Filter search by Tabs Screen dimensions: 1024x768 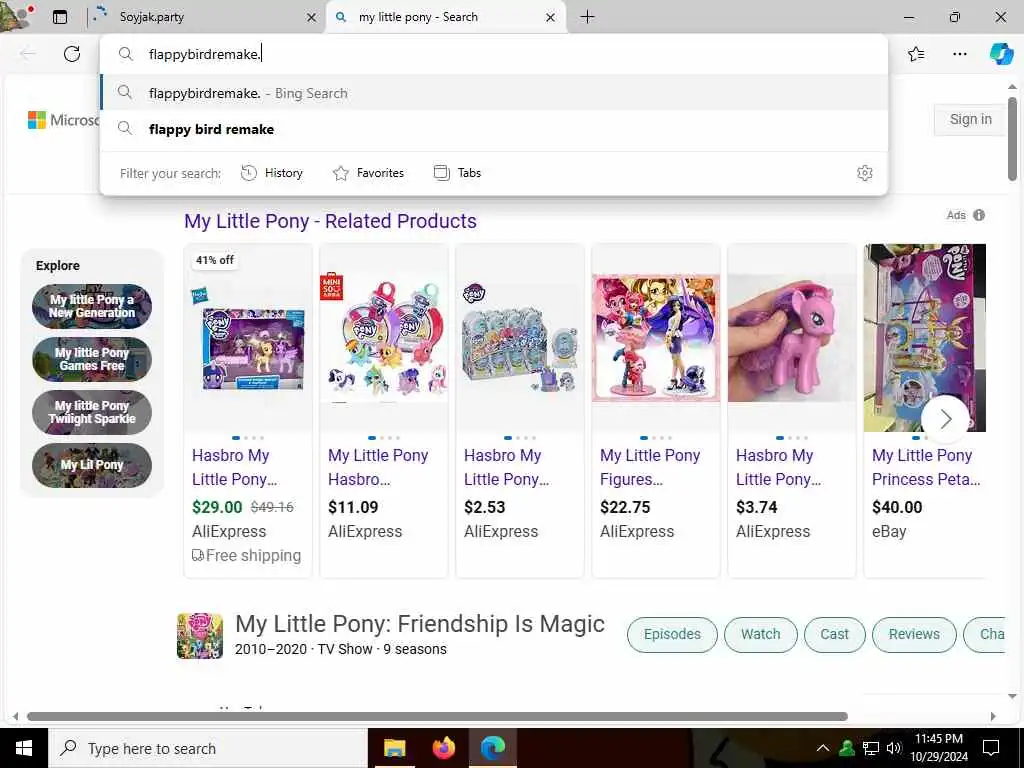[457, 173]
